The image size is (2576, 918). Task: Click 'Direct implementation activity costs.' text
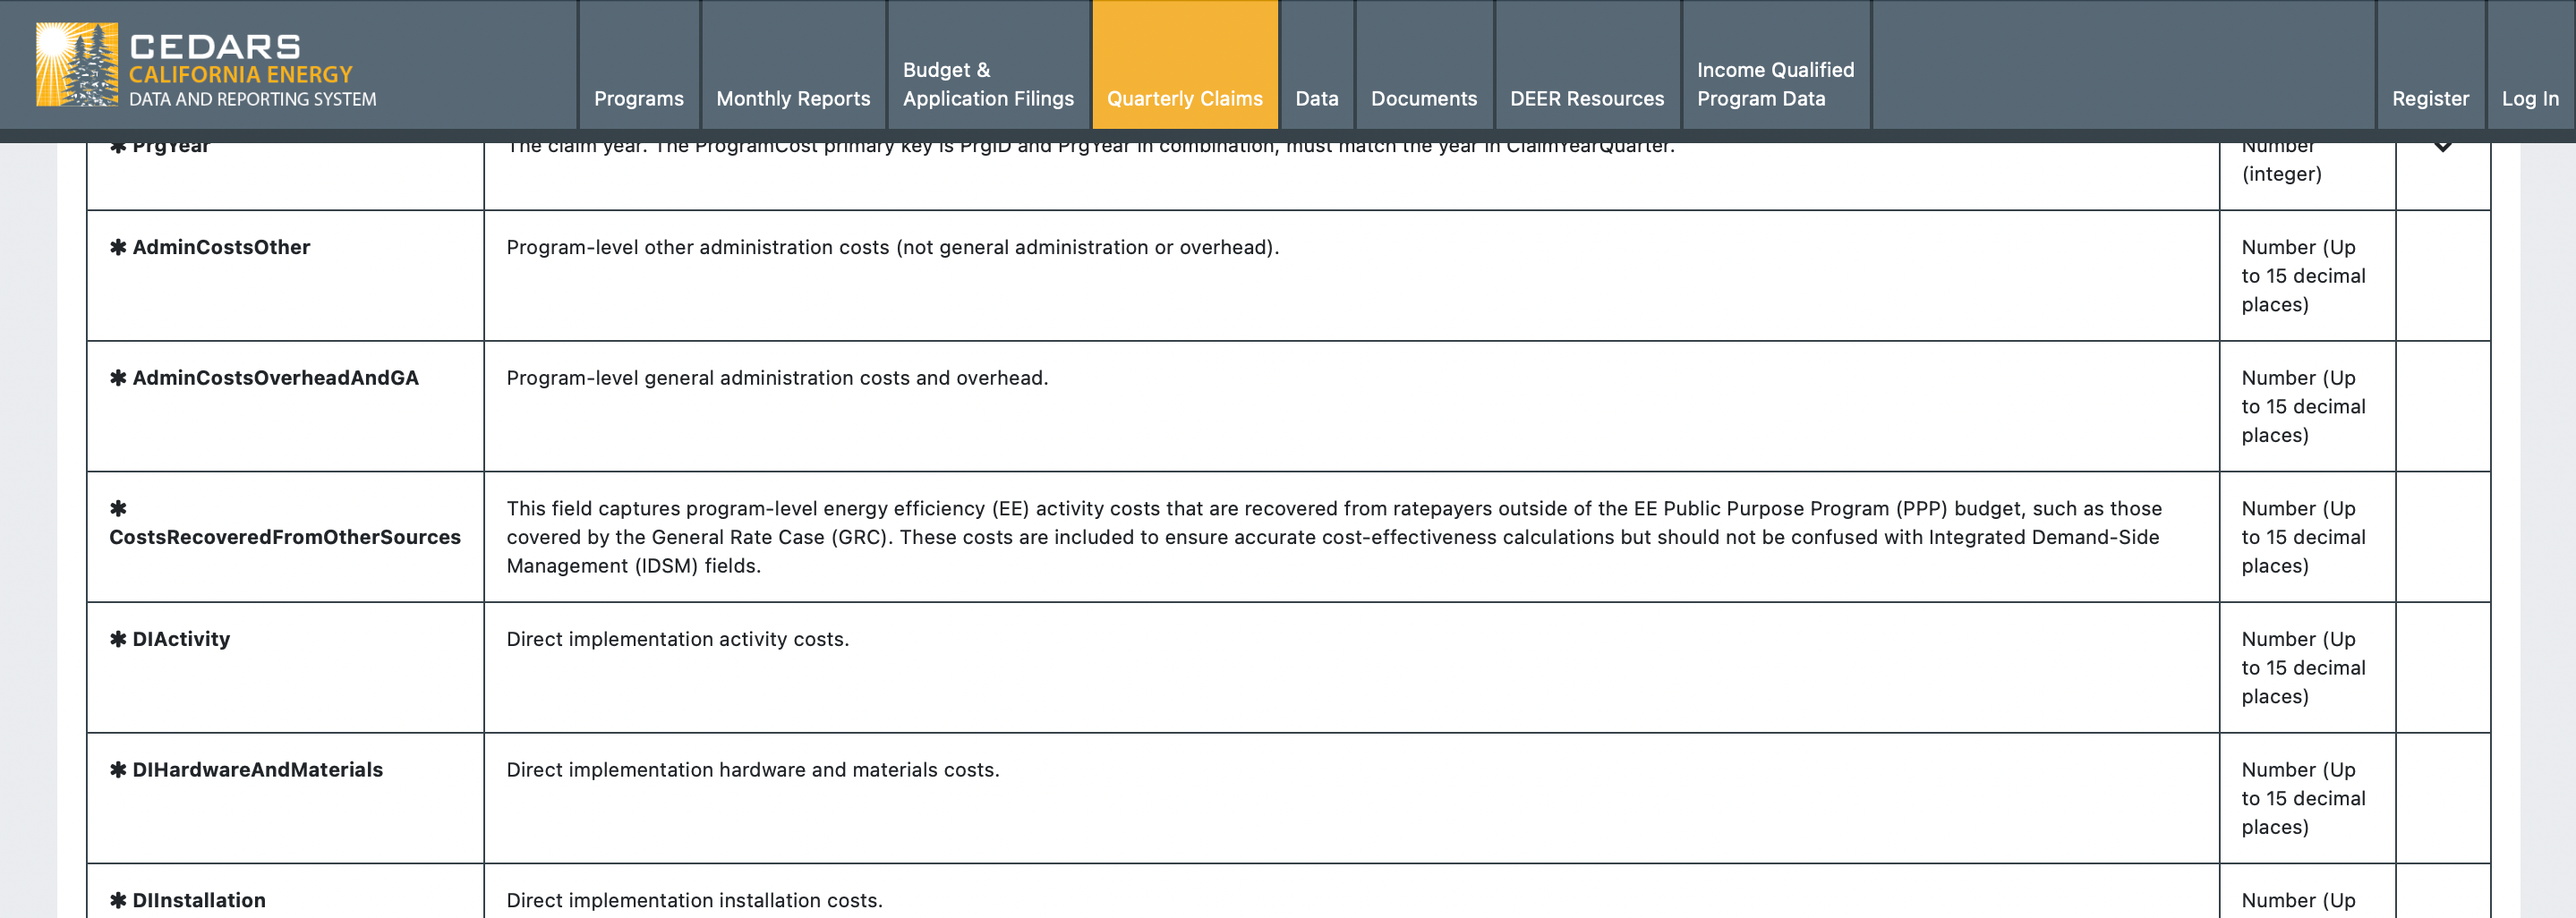coord(677,639)
